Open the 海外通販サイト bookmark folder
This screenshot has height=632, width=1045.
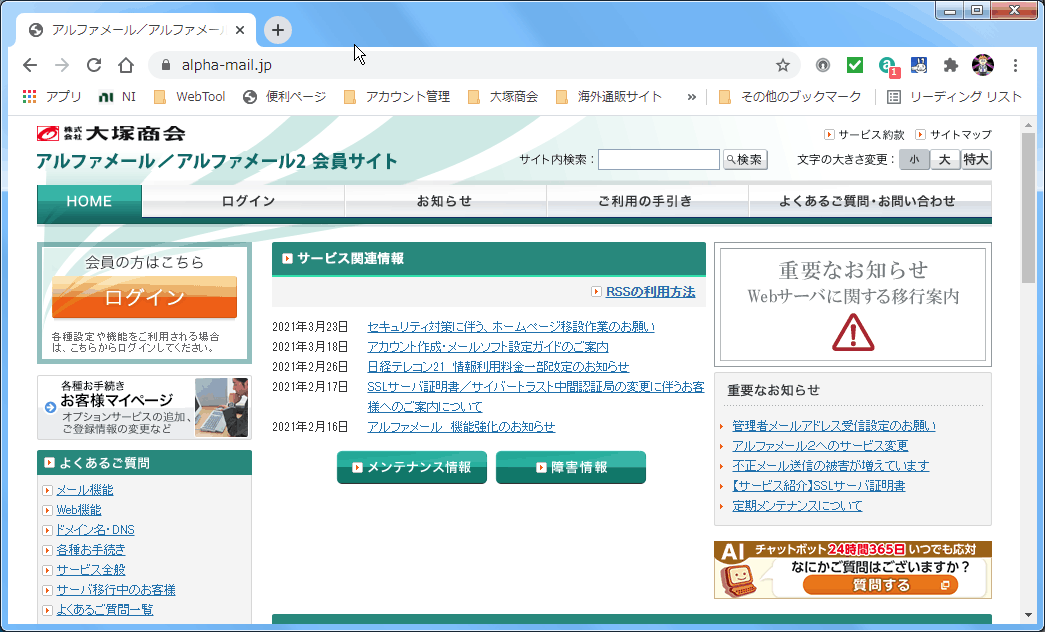[608, 97]
